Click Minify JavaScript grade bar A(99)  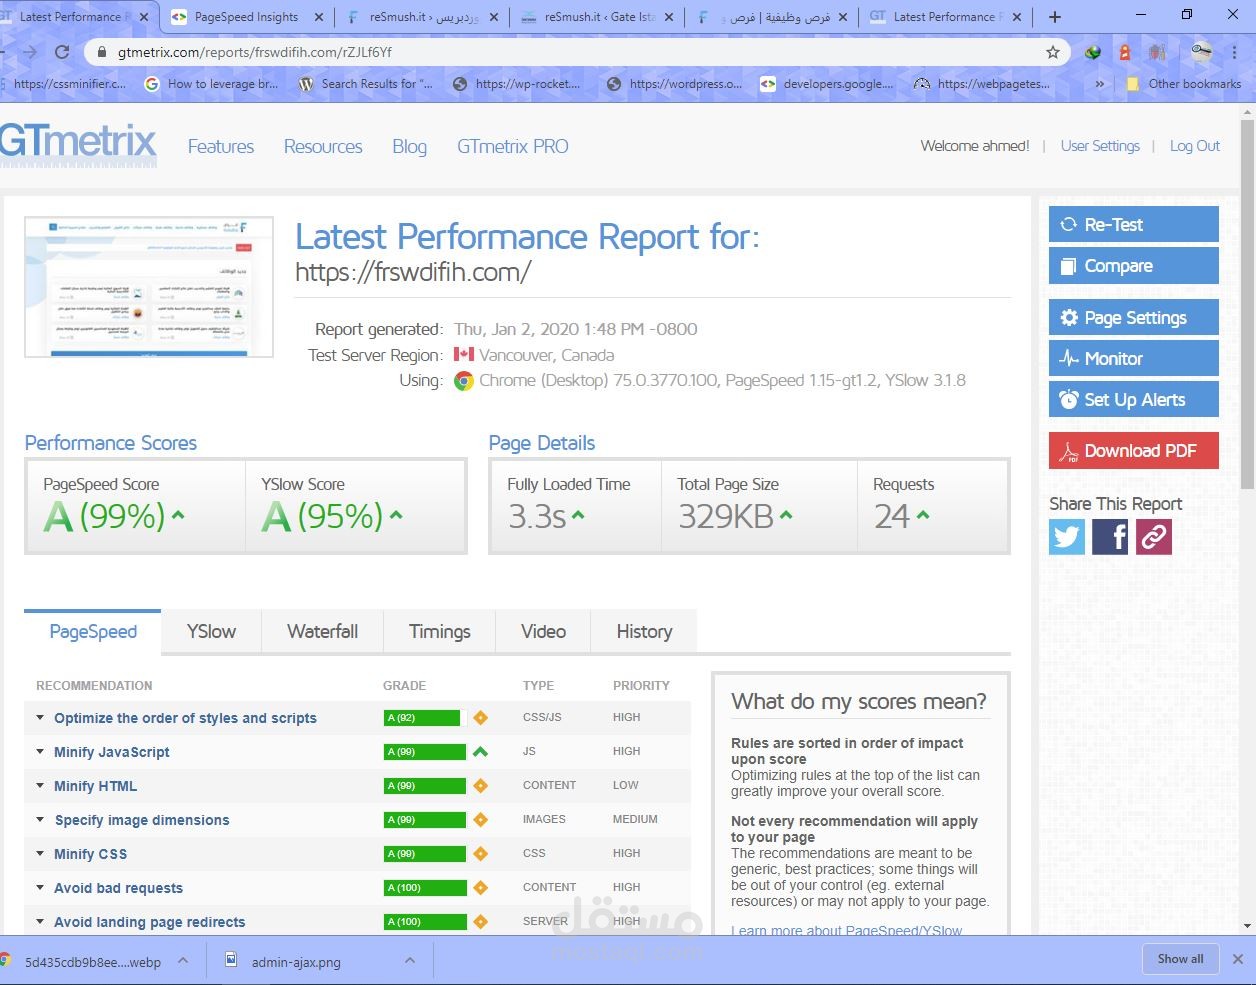[424, 752]
